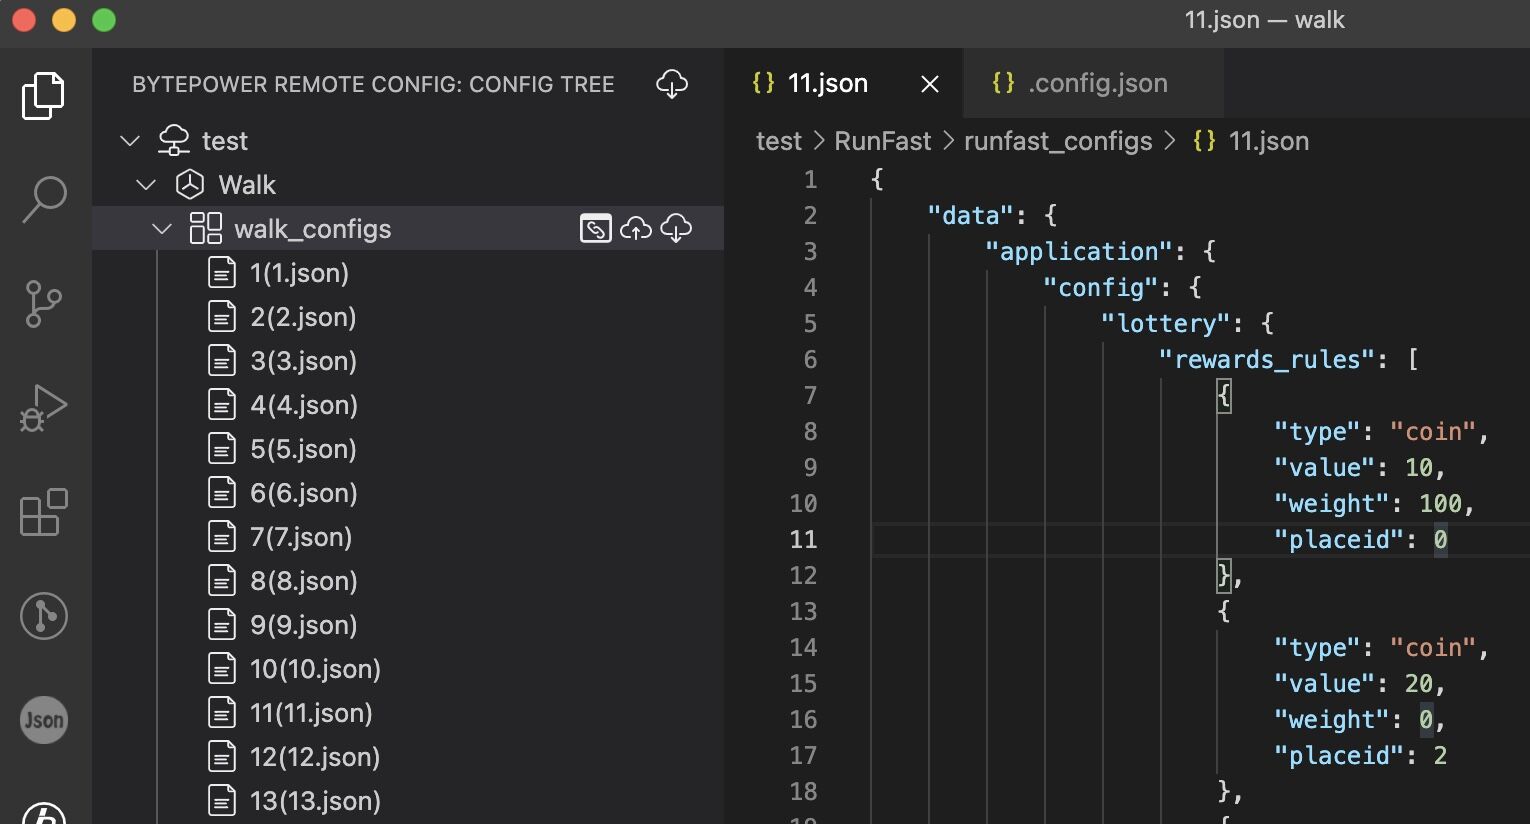Open 5(5.json) in the config tree

[303, 449]
